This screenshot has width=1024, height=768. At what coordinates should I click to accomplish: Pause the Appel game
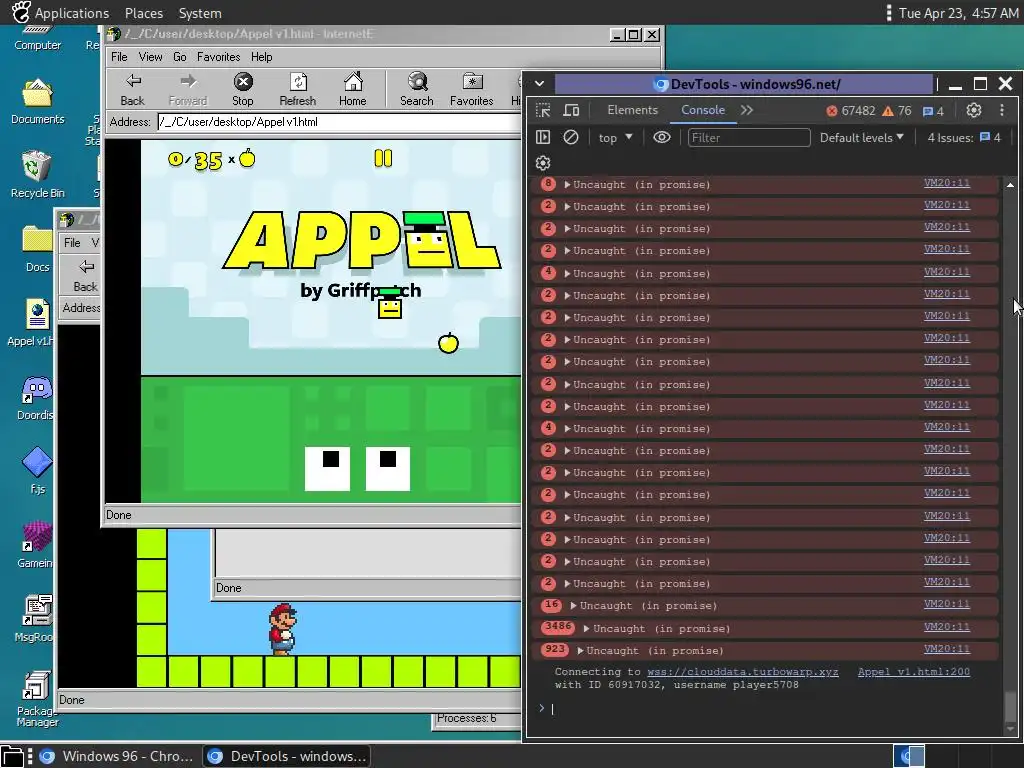point(383,158)
